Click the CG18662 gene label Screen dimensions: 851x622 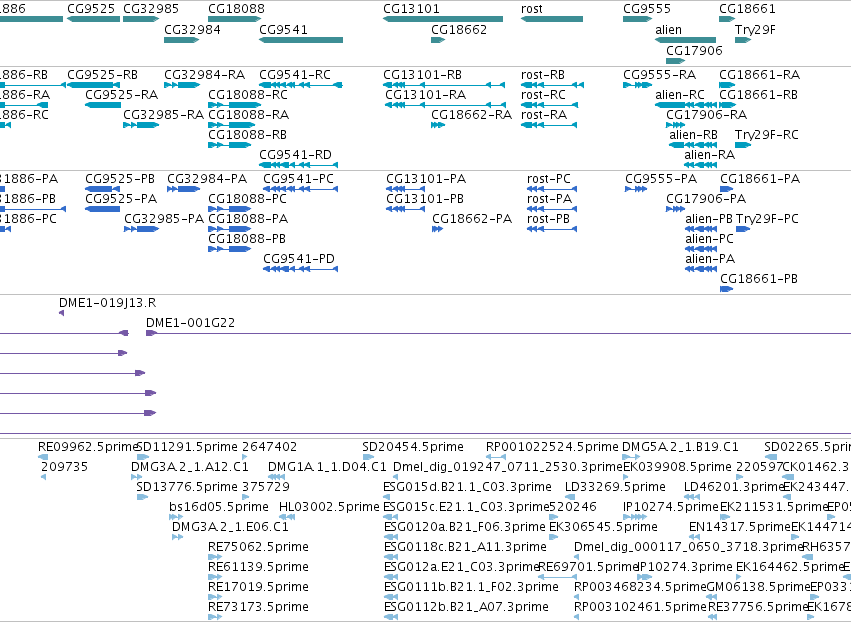[459, 29]
